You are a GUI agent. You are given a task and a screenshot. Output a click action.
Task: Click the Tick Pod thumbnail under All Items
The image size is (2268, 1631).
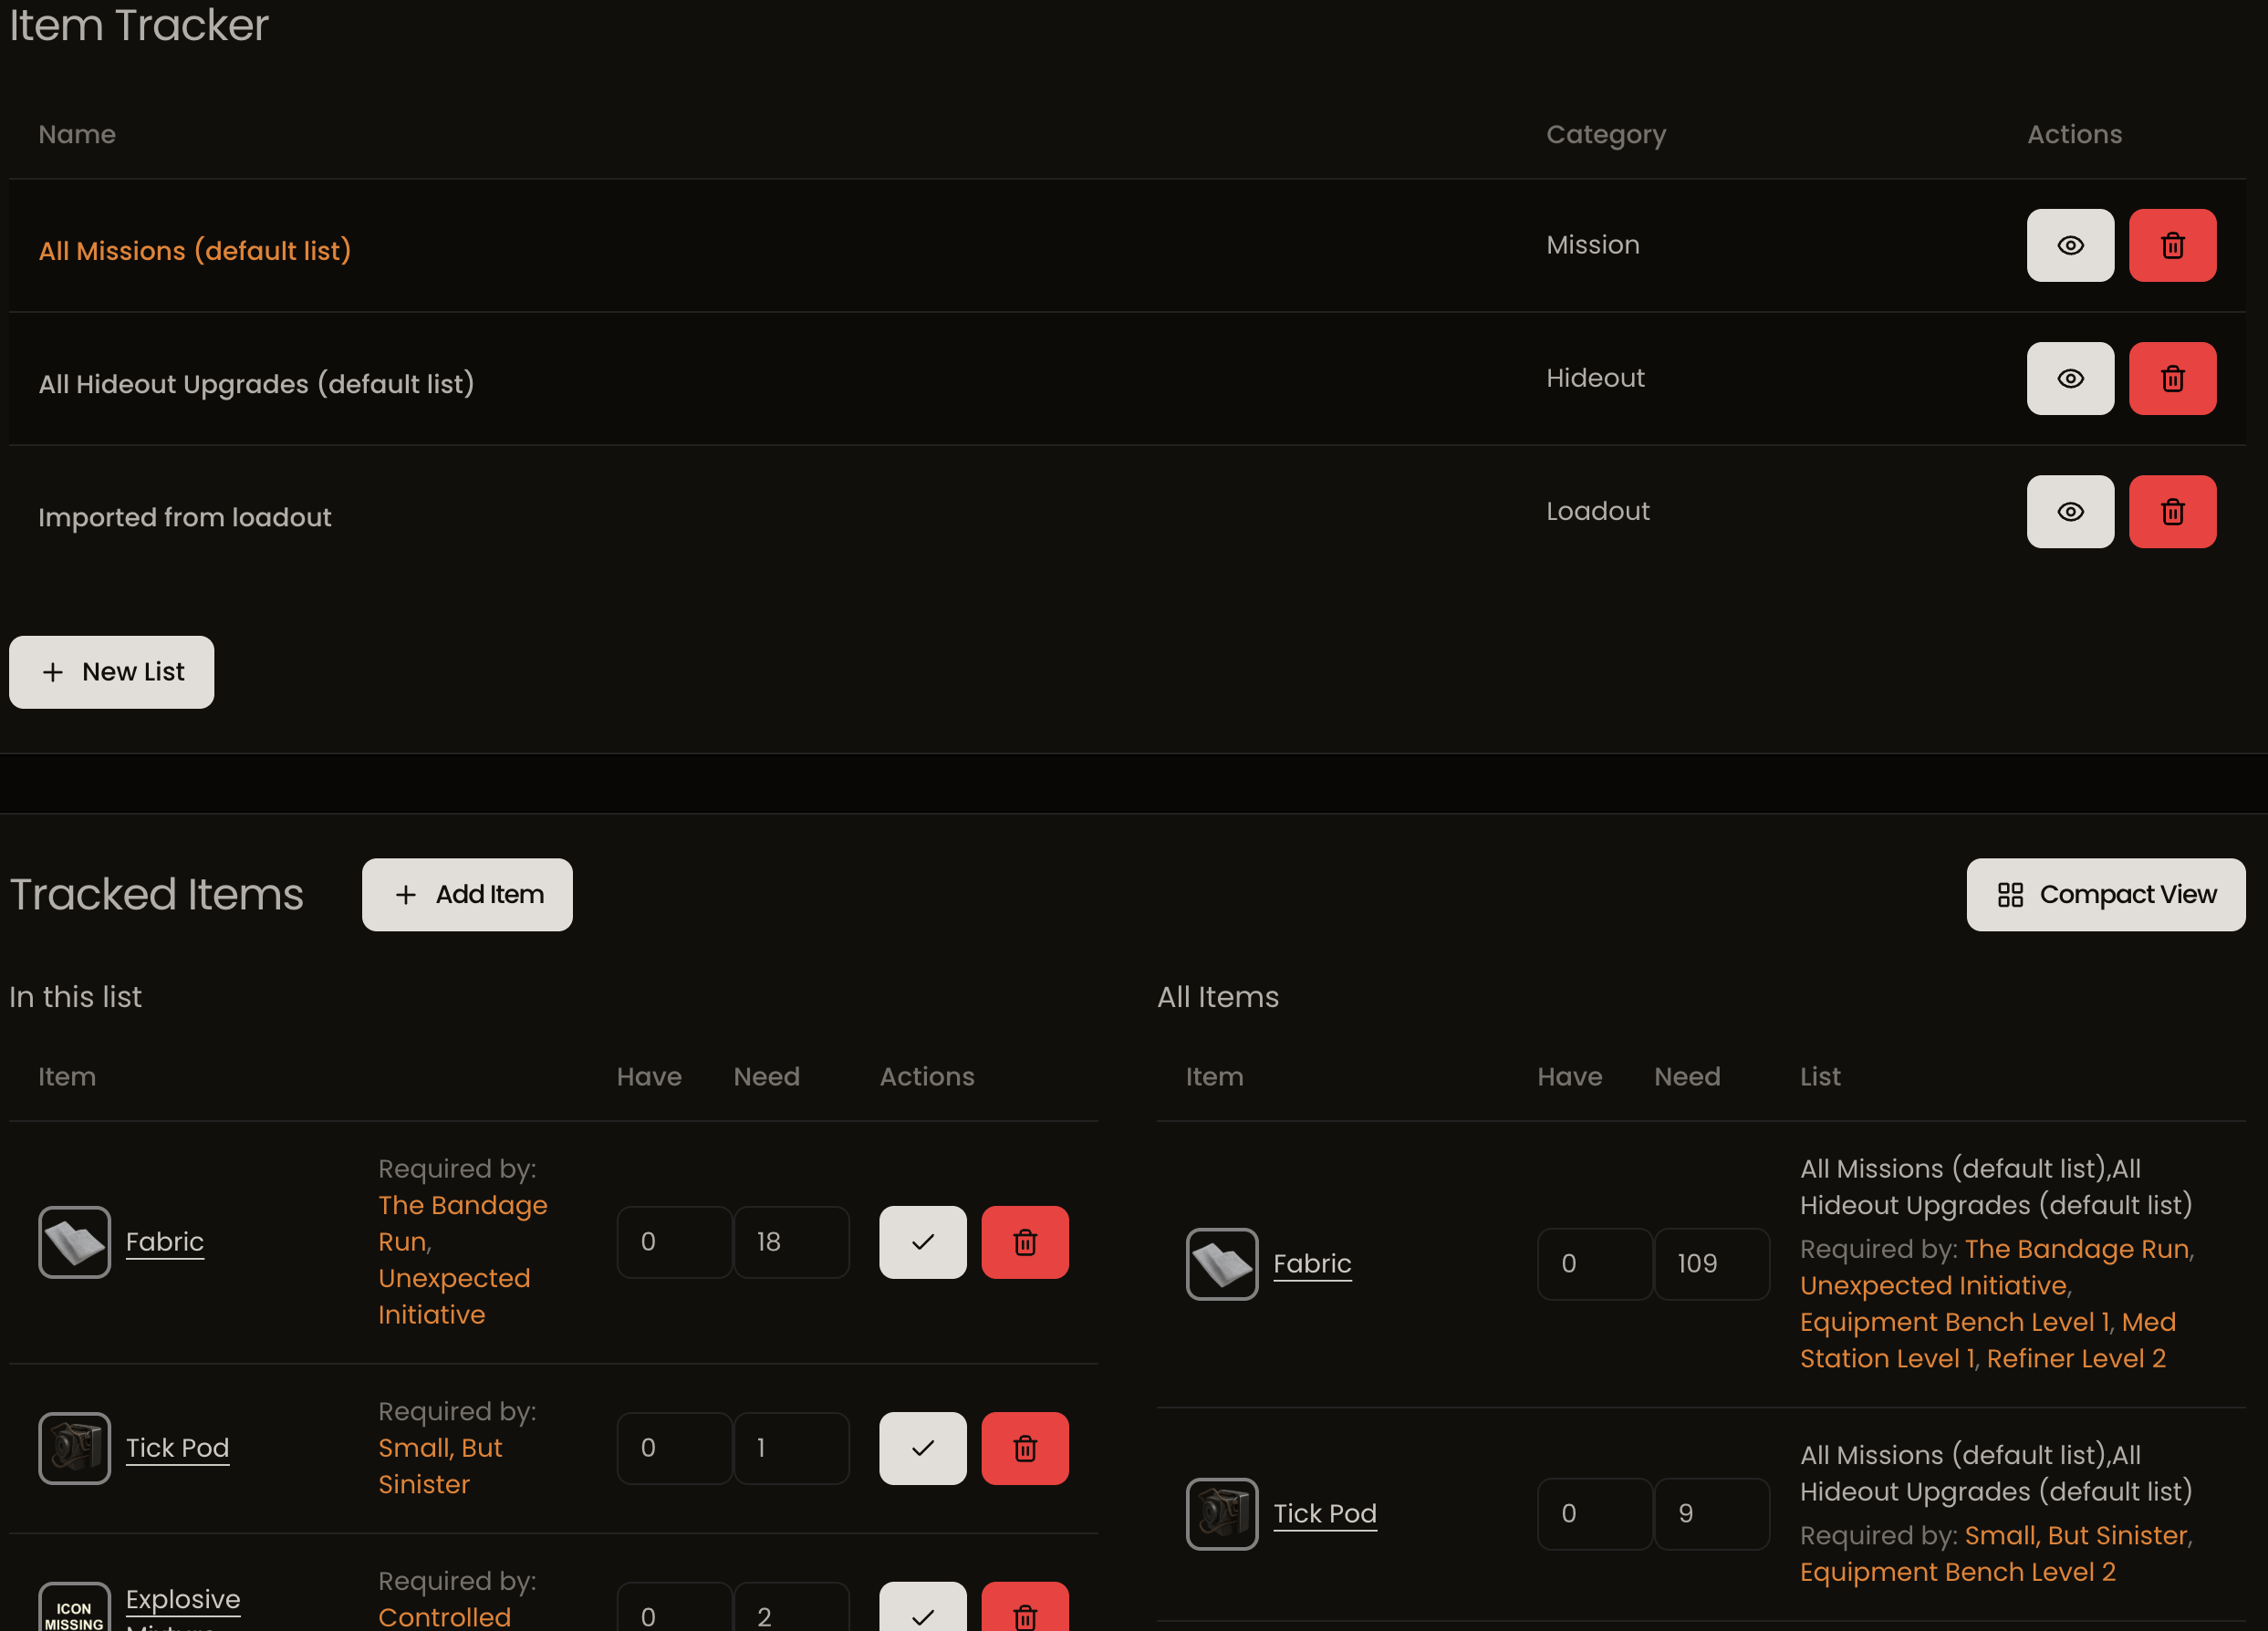1221,1513
